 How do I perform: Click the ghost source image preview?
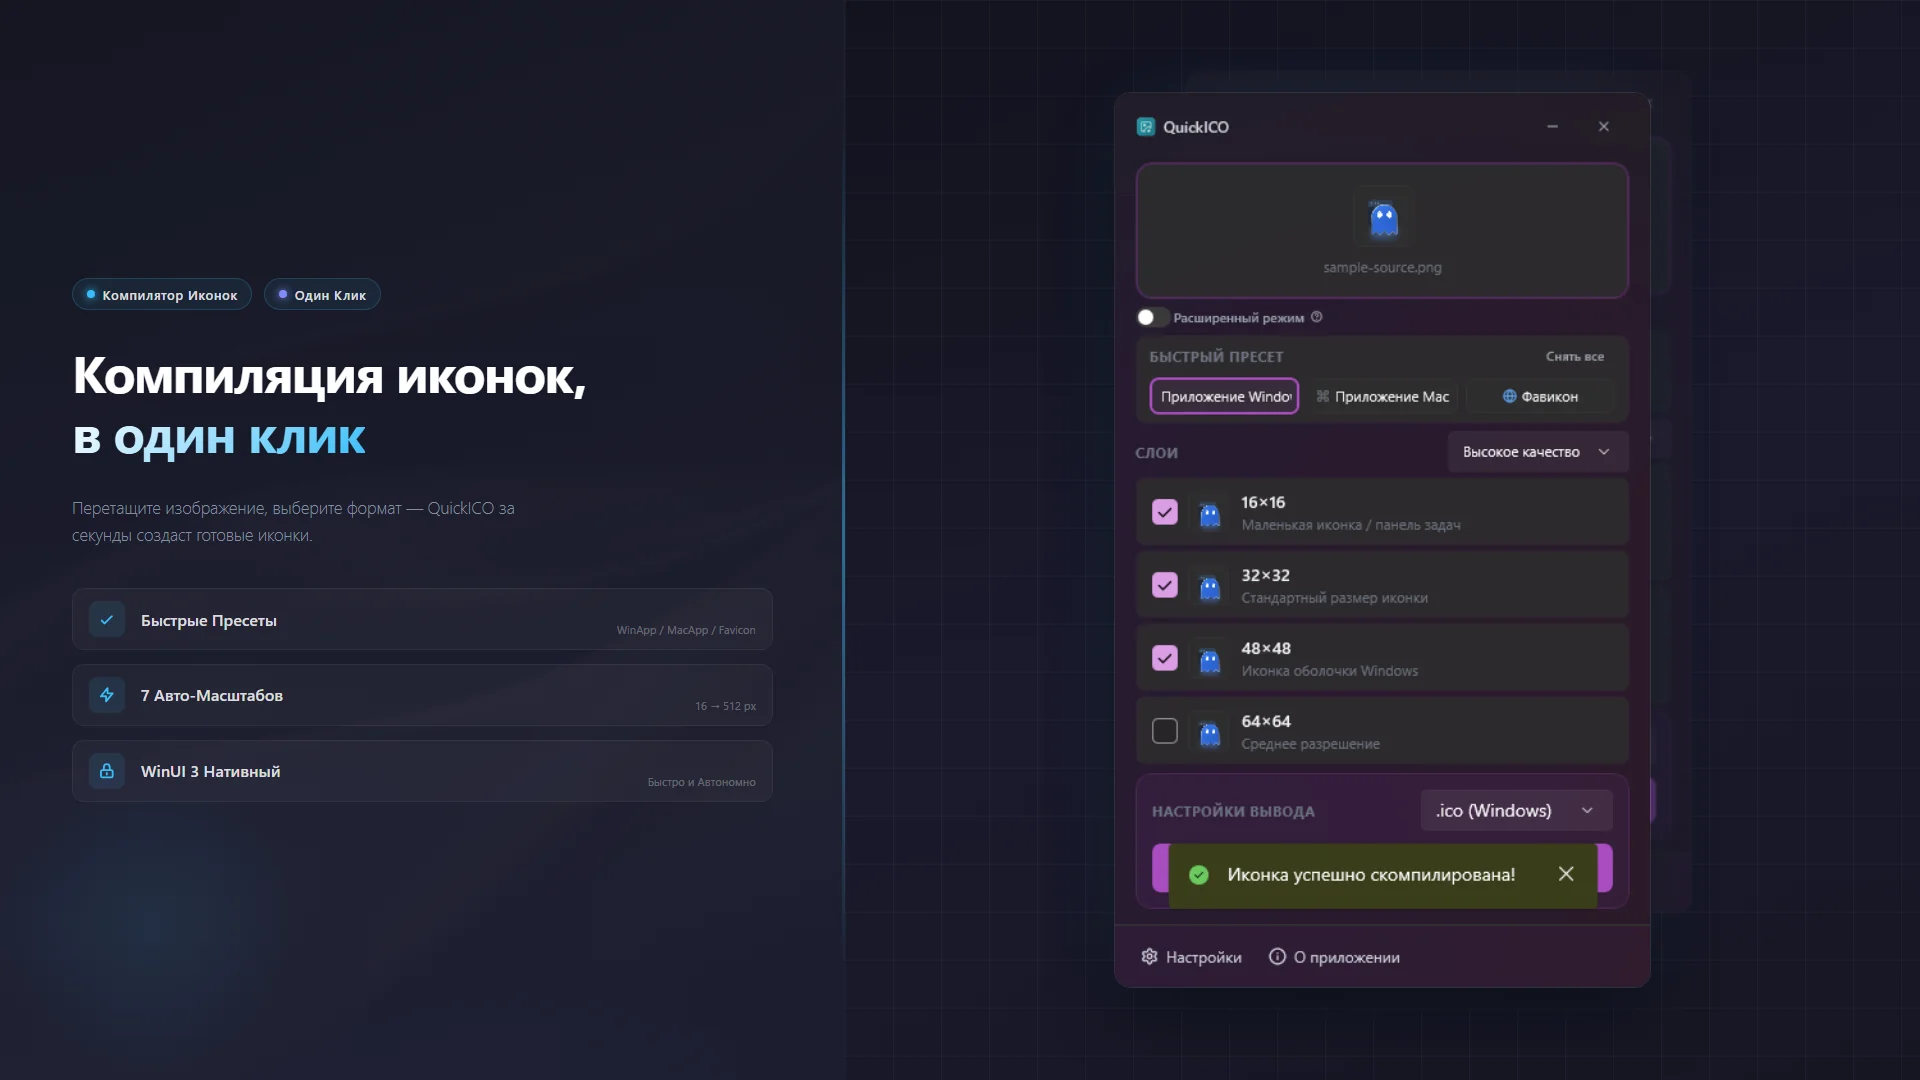point(1383,218)
